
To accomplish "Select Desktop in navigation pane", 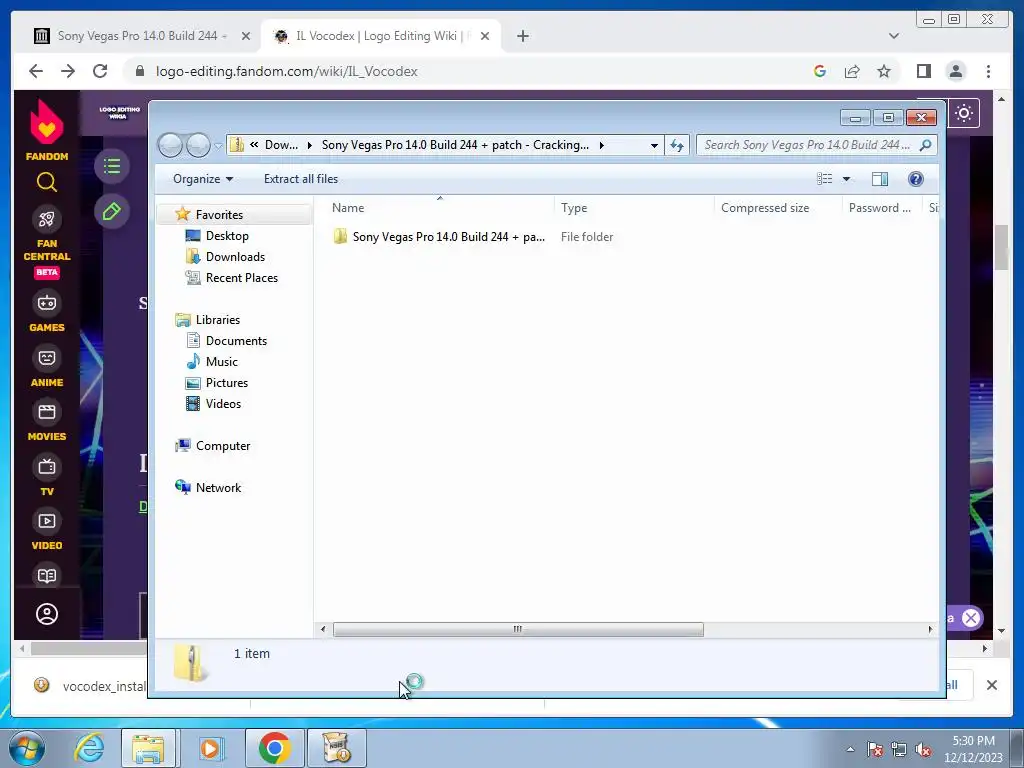I will (x=227, y=236).
